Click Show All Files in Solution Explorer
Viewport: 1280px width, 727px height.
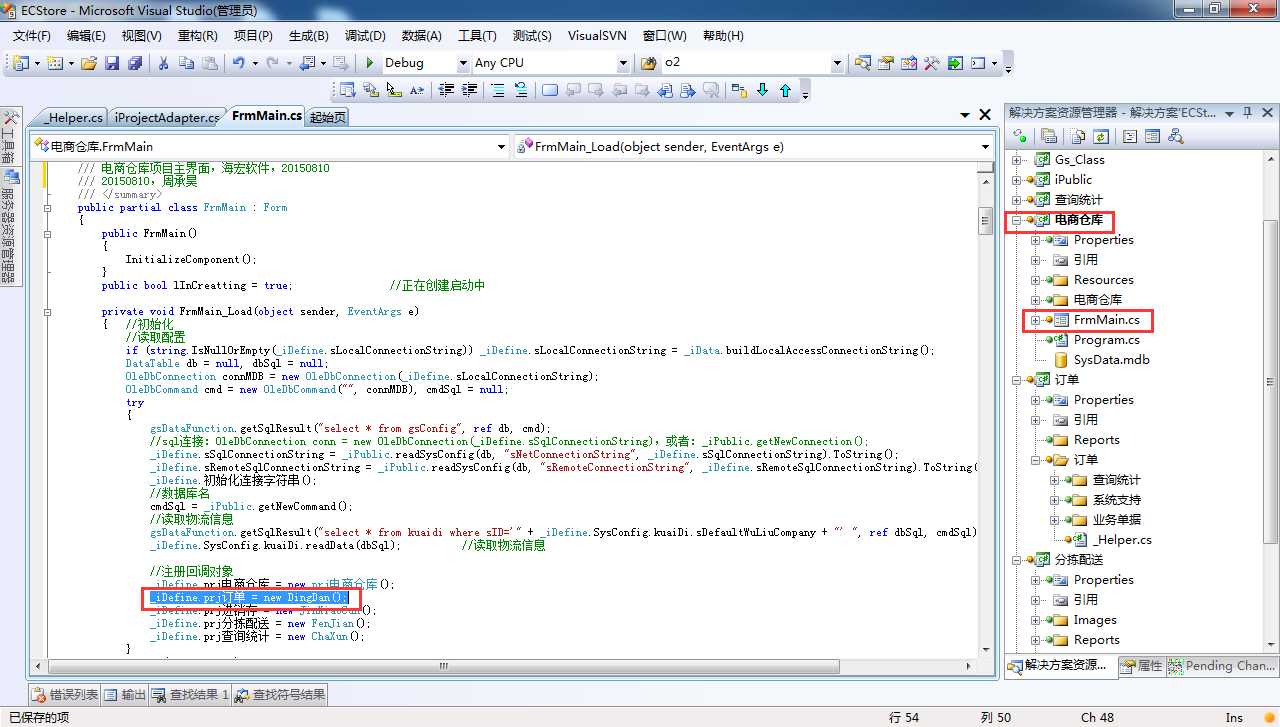click(1077, 136)
